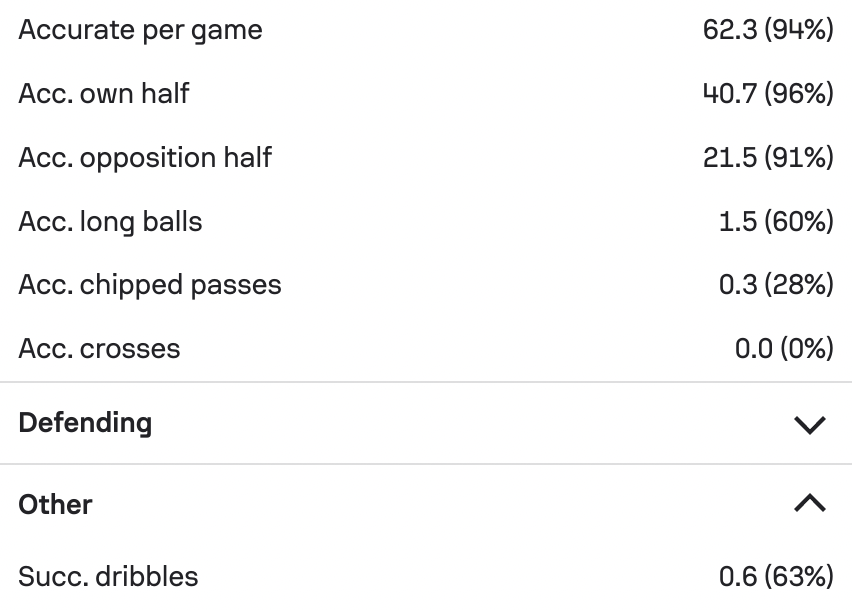This screenshot has width=852, height=610.
Task: Select the 0.0 (0%) value
Action: coord(784,349)
